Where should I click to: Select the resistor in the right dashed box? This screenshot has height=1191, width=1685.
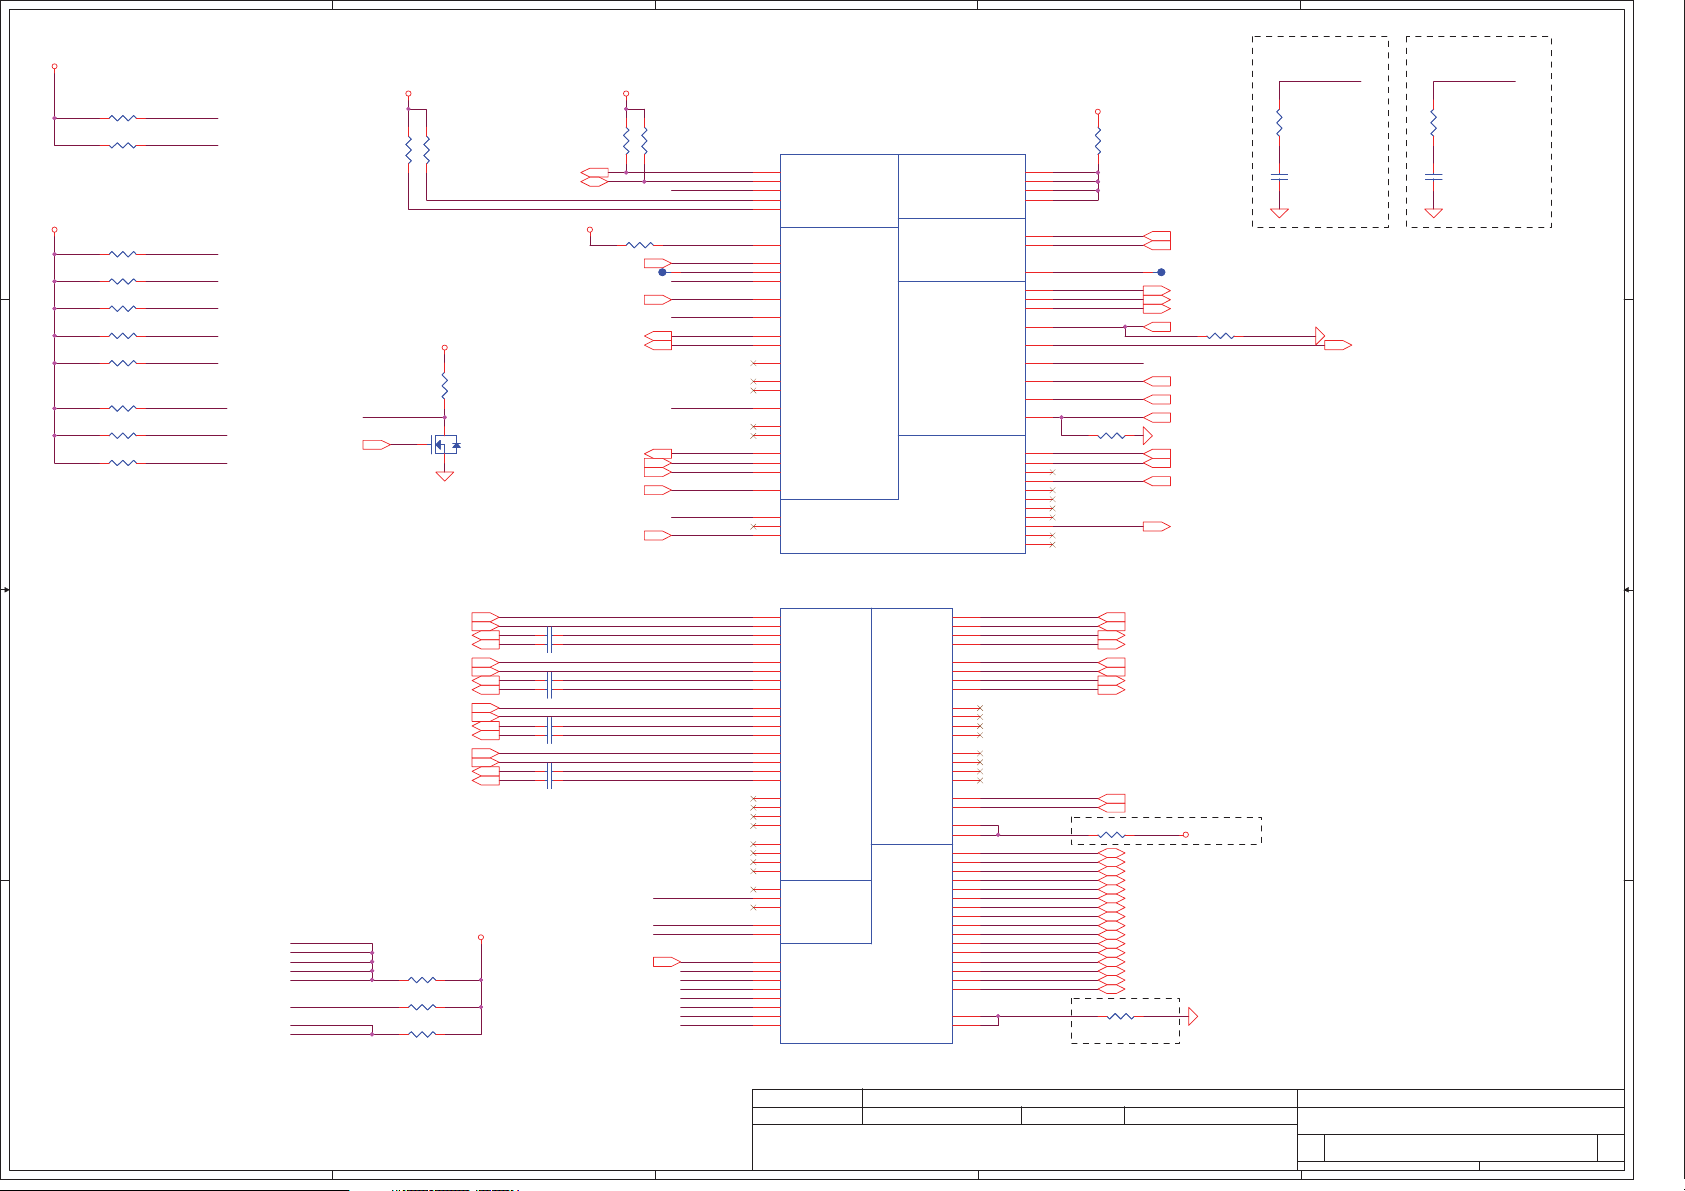(x=1433, y=124)
